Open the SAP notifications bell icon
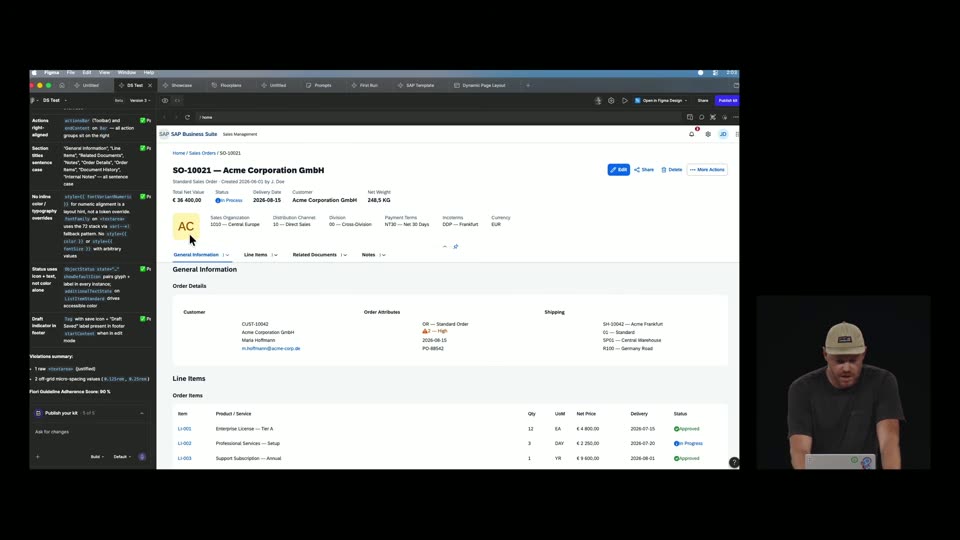This screenshot has width=960, height=540. (692, 134)
